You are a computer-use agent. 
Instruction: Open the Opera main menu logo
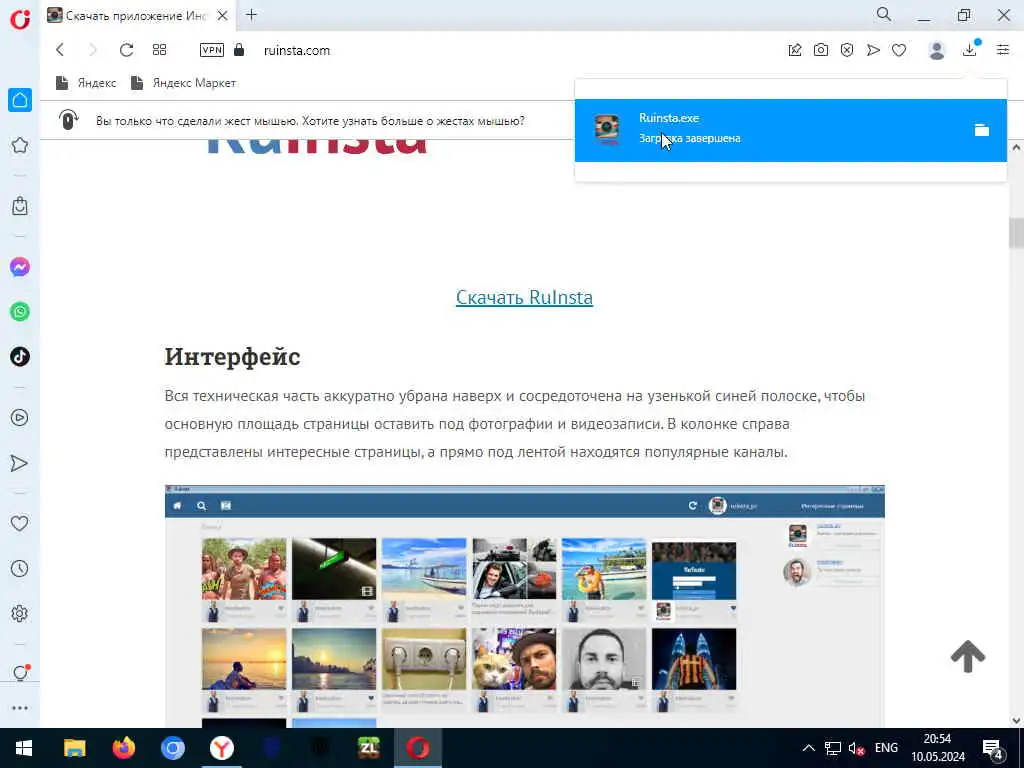[x=20, y=18]
